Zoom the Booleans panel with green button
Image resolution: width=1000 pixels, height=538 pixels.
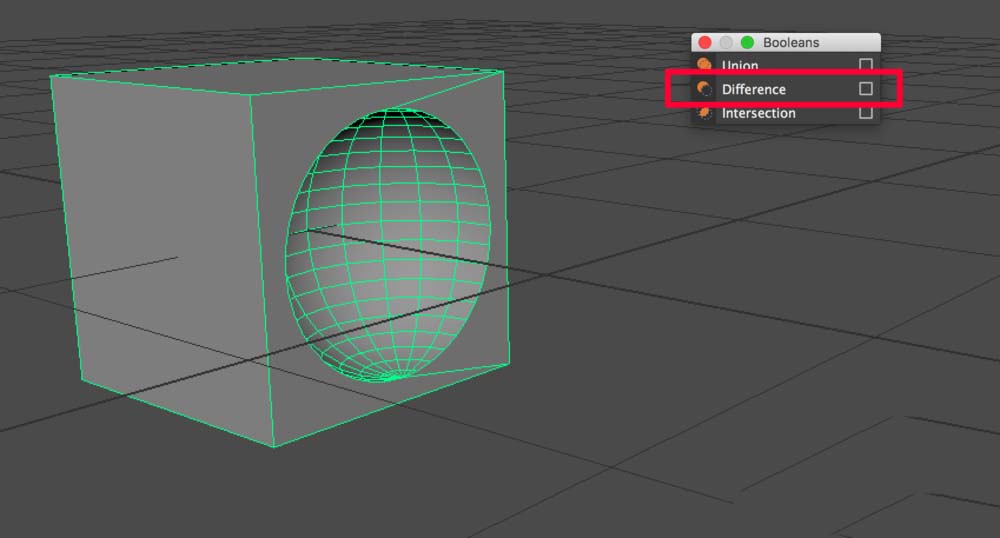(x=747, y=42)
